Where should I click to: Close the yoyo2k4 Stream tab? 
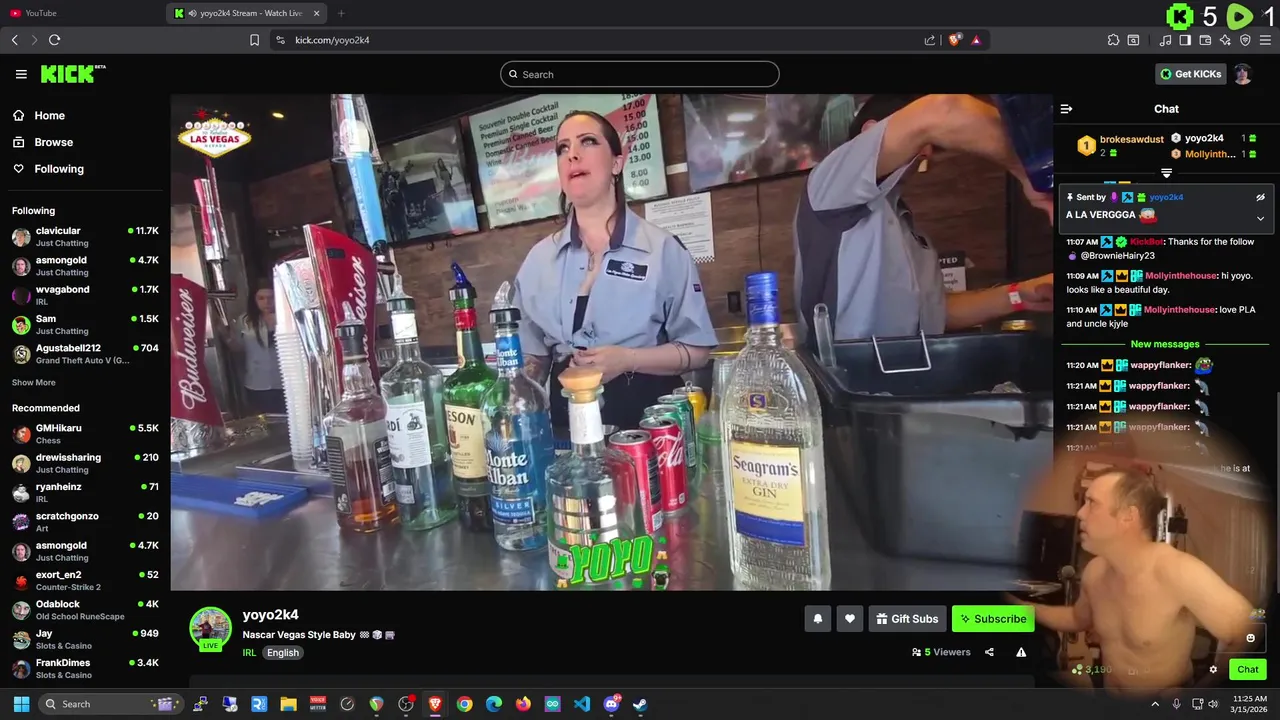(317, 13)
